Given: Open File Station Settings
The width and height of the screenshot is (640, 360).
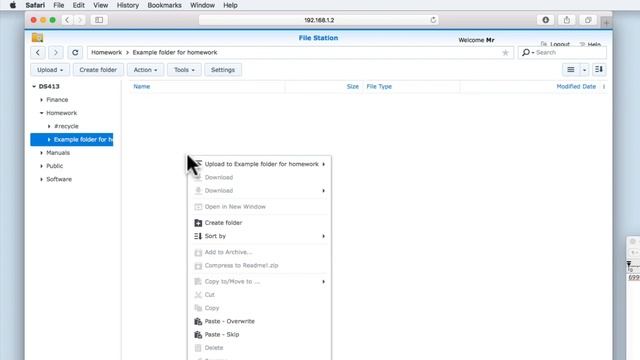Looking at the screenshot, I should click(x=223, y=70).
